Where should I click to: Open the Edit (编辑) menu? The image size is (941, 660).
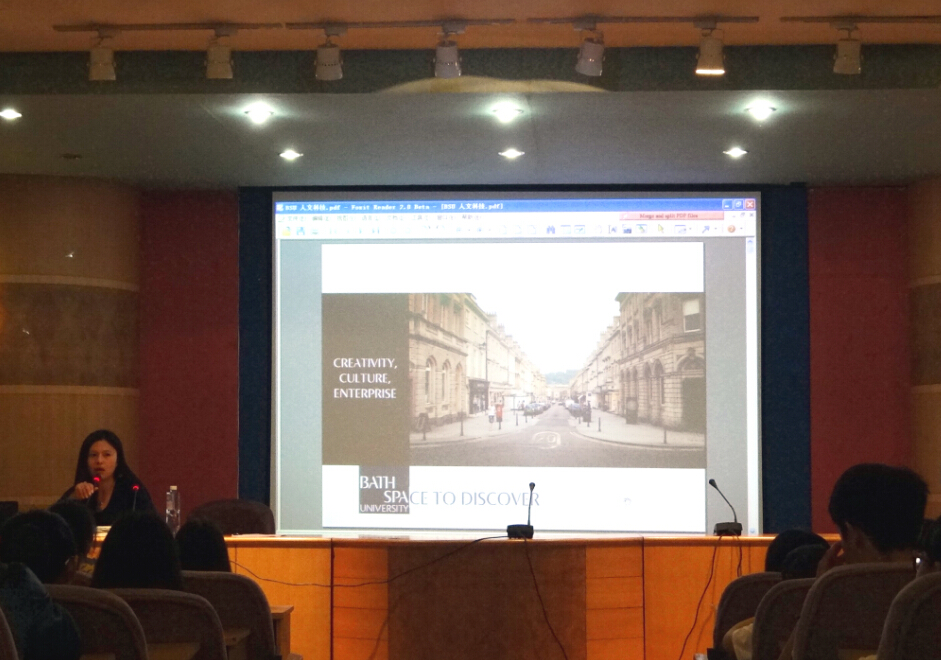coord(318,217)
